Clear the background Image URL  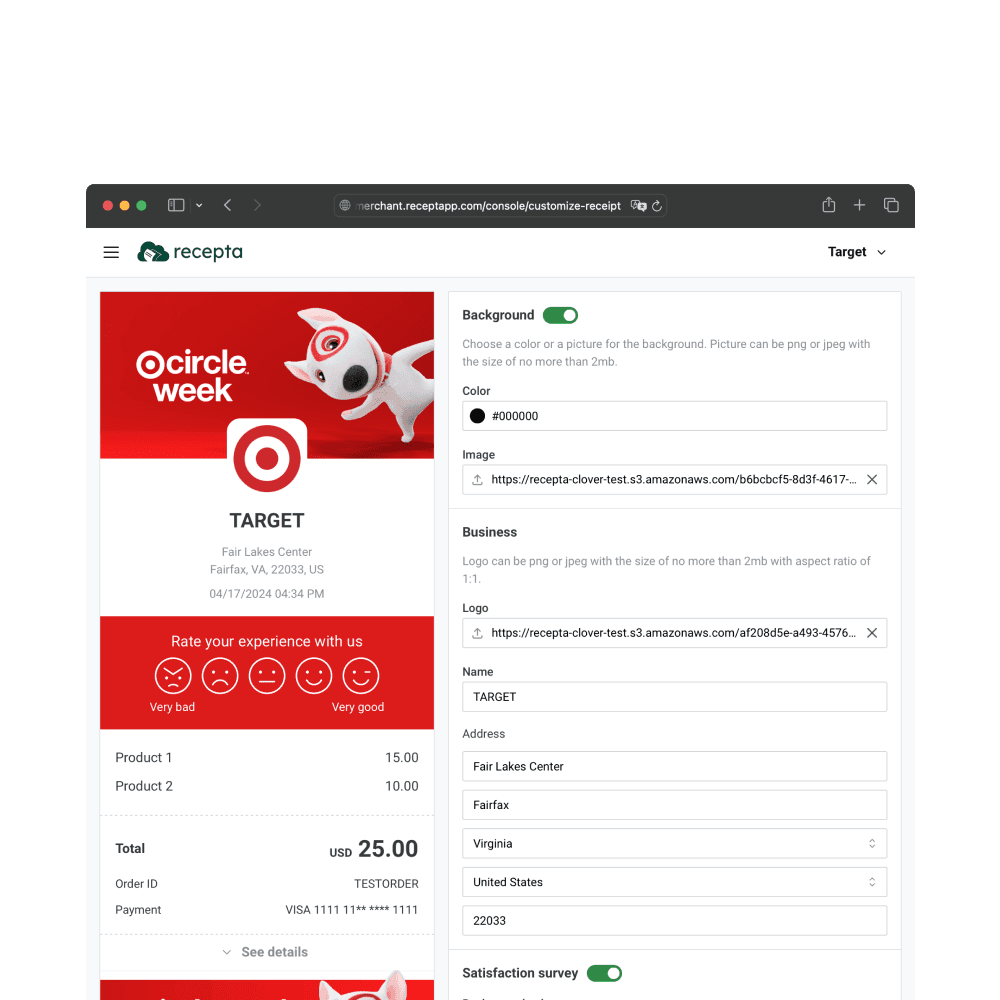click(872, 480)
